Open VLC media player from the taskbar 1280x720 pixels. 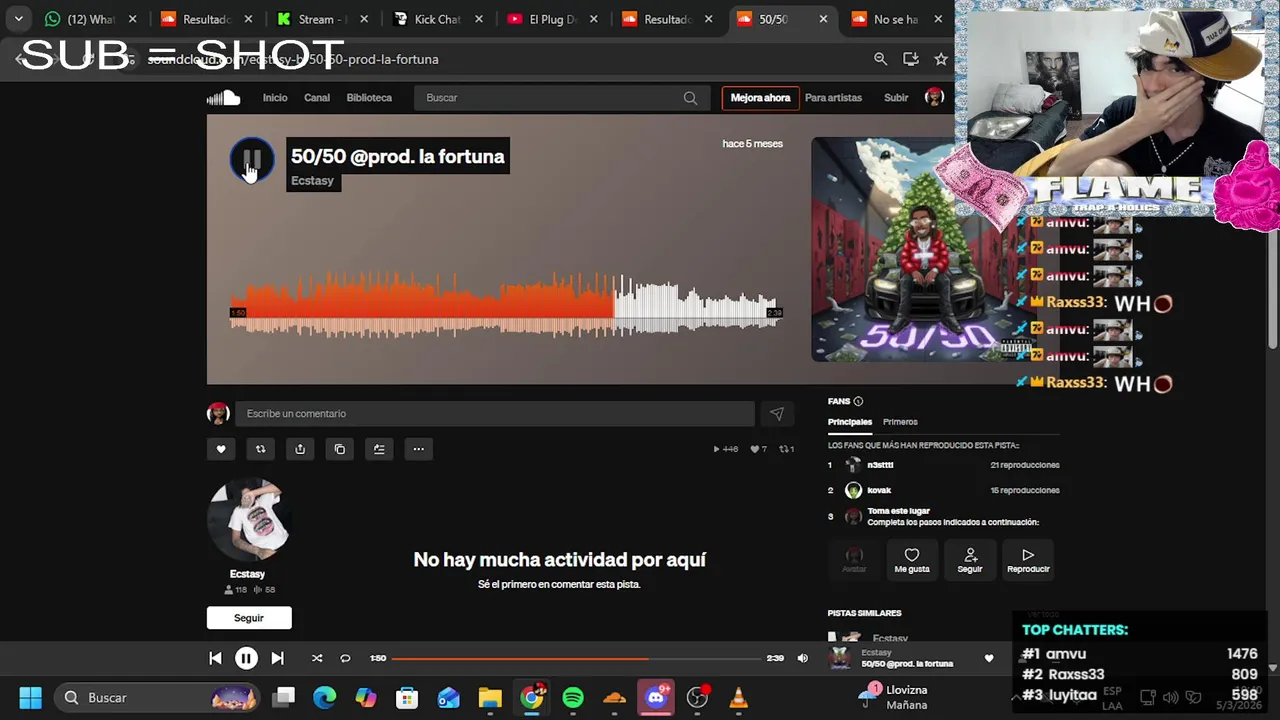point(739,698)
